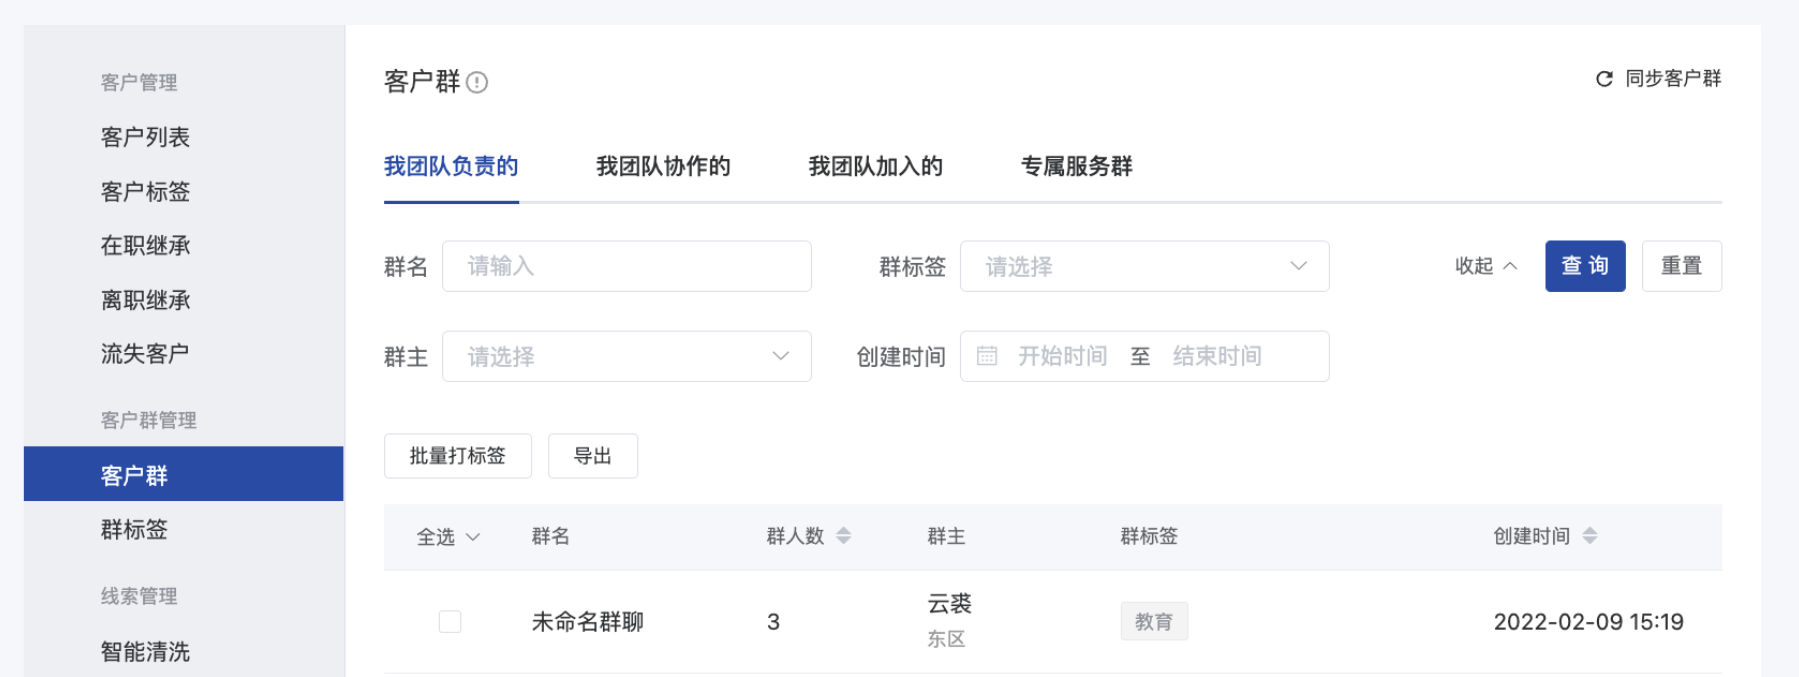1799x677 pixels.
Task: Click the 群标签 column header in table
Action: click(x=1149, y=537)
